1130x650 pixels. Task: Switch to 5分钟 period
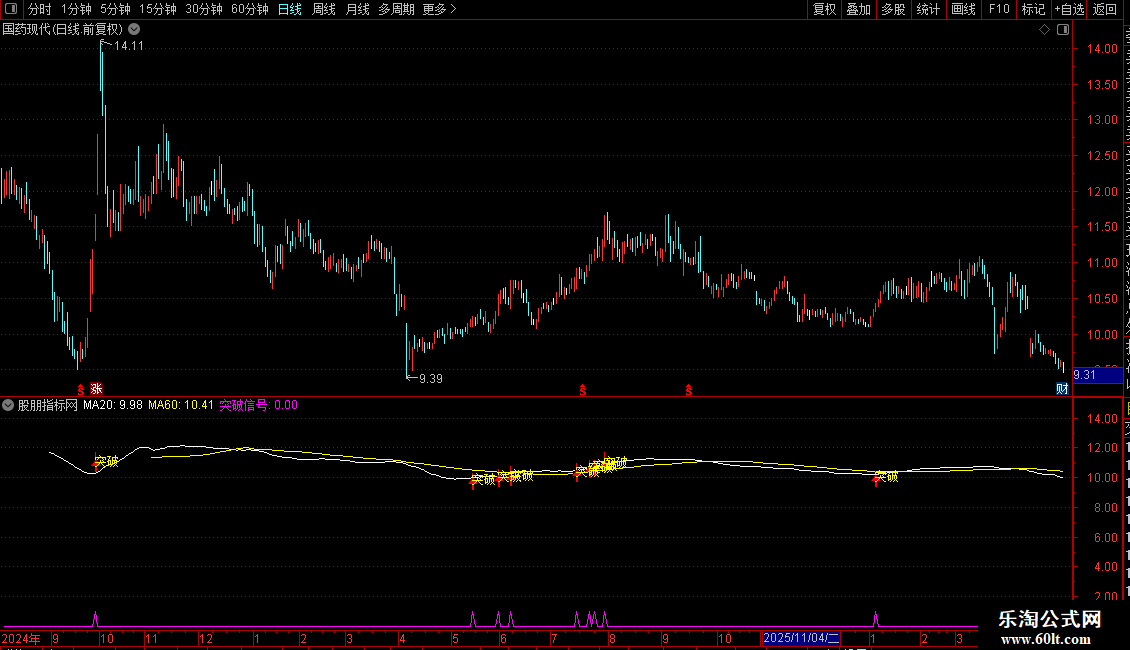pos(115,9)
